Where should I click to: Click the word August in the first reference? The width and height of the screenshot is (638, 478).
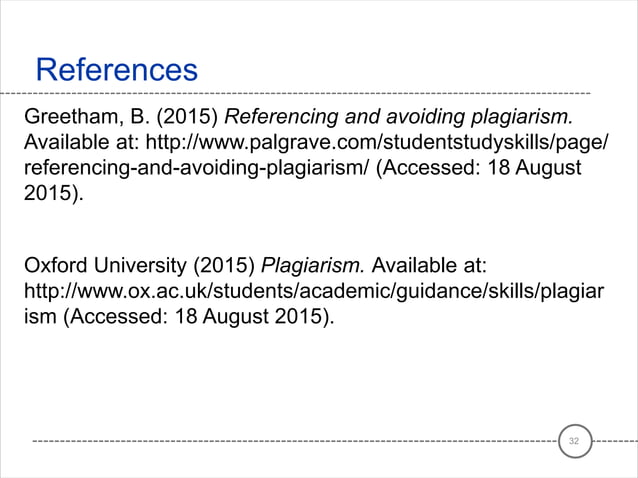pyautogui.click(x=548, y=168)
